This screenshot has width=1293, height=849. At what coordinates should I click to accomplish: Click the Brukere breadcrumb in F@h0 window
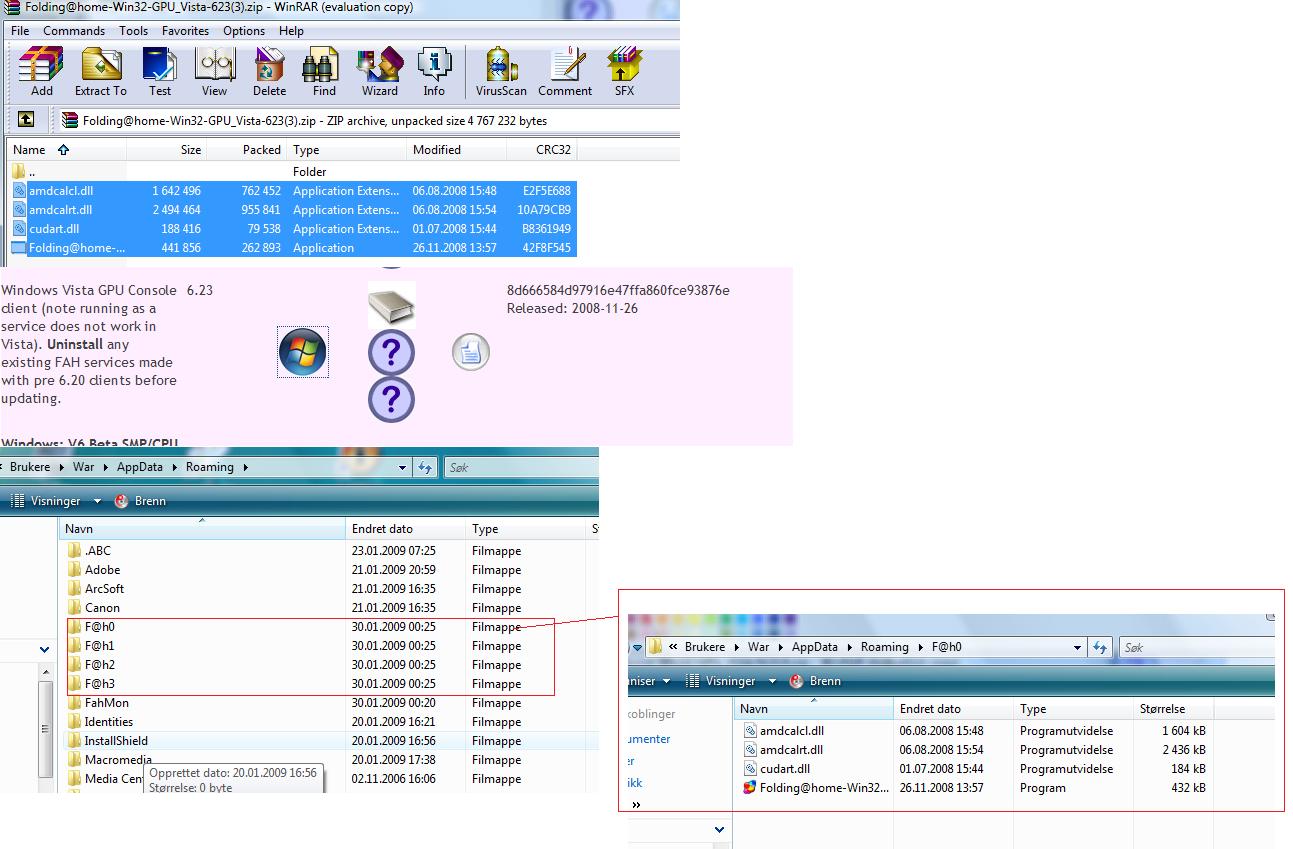pos(705,647)
